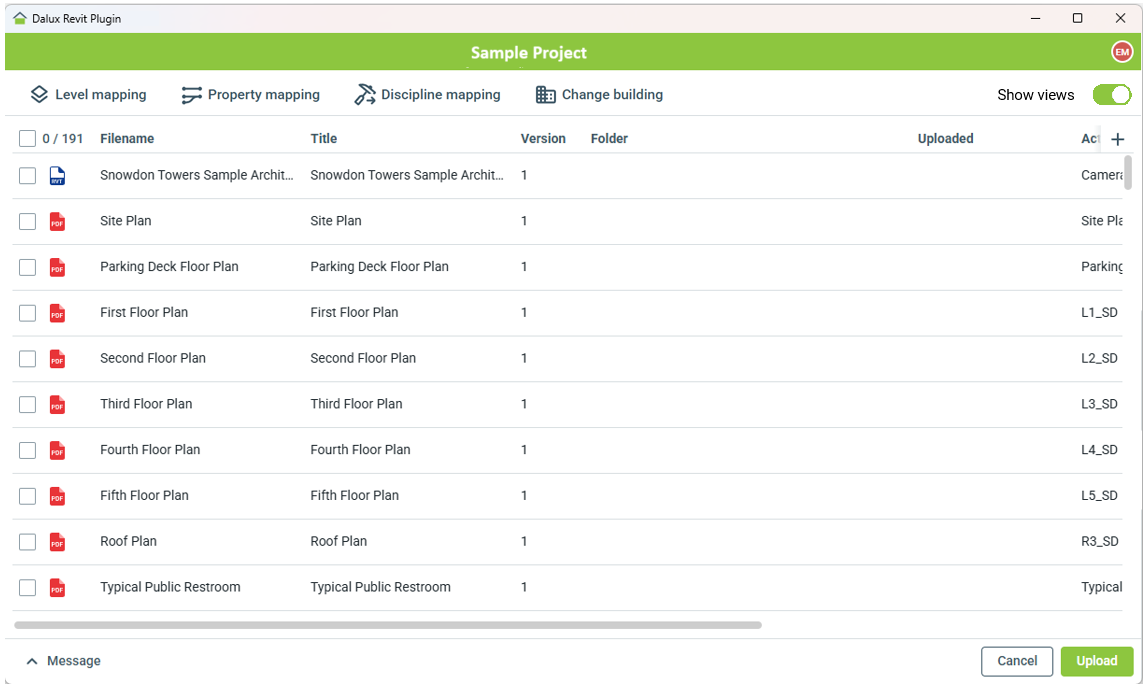Click the Fourth Floor Plan title cell

(360, 449)
